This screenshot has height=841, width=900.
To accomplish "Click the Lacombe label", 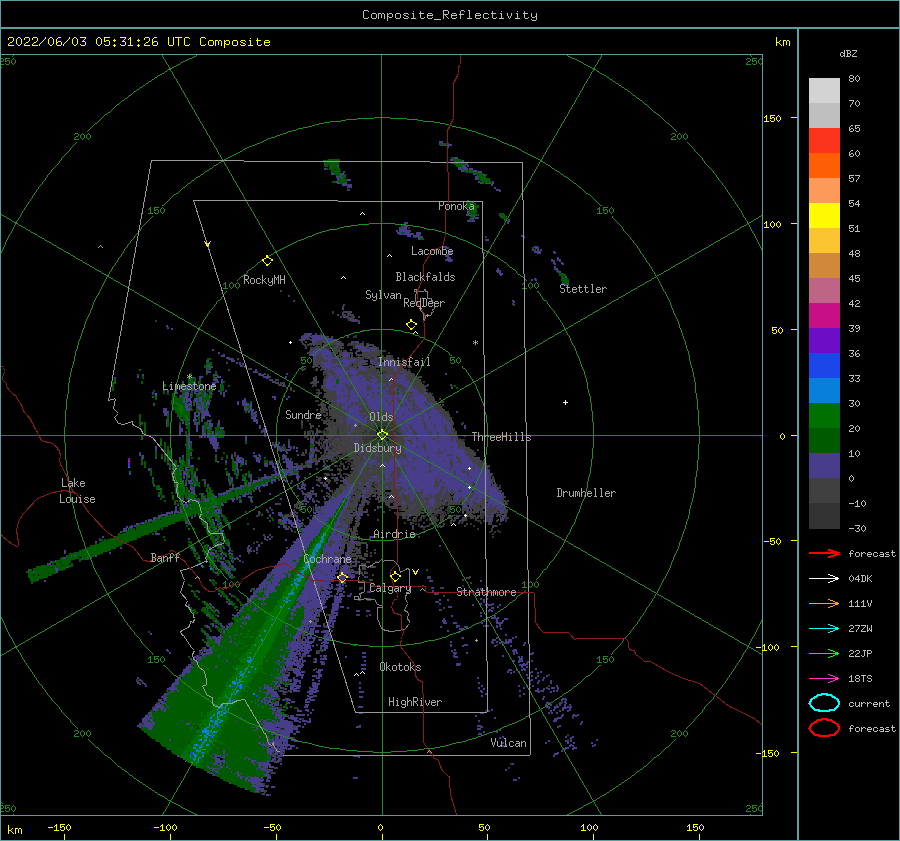I will (x=432, y=251).
